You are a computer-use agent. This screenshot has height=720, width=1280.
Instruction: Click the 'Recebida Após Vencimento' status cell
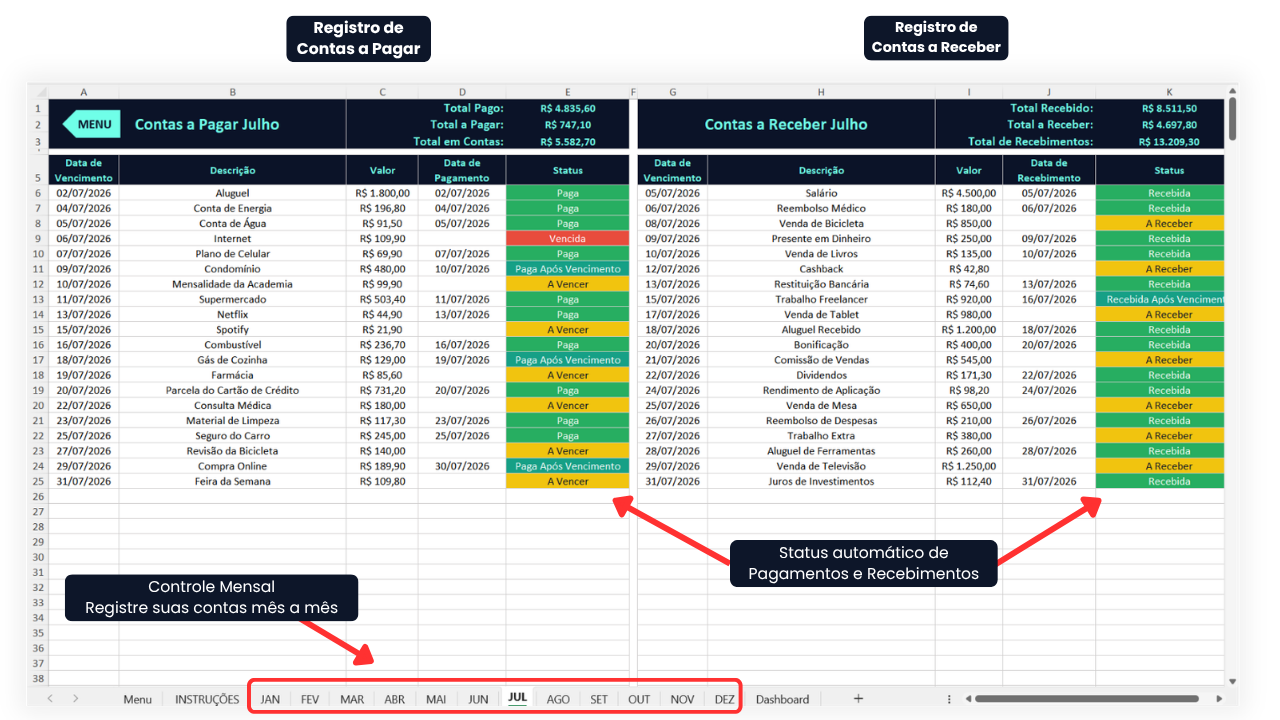point(1160,299)
